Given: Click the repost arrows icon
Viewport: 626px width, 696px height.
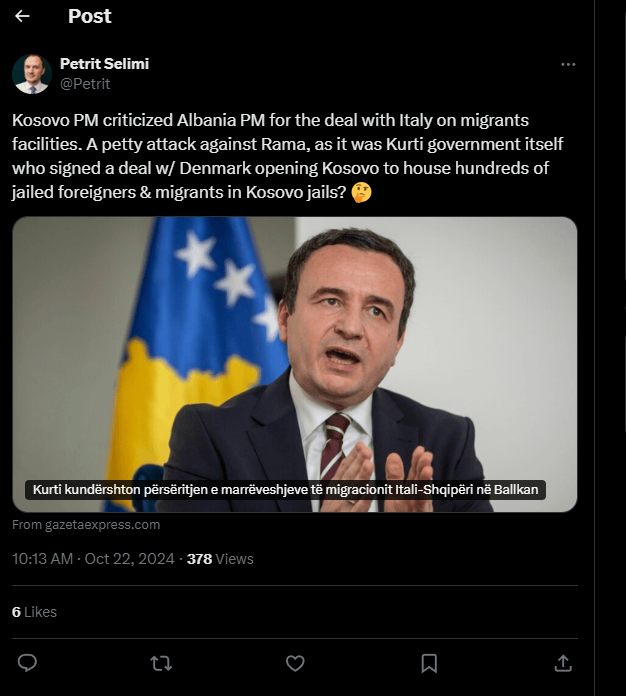Looking at the screenshot, I should coord(160,662).
